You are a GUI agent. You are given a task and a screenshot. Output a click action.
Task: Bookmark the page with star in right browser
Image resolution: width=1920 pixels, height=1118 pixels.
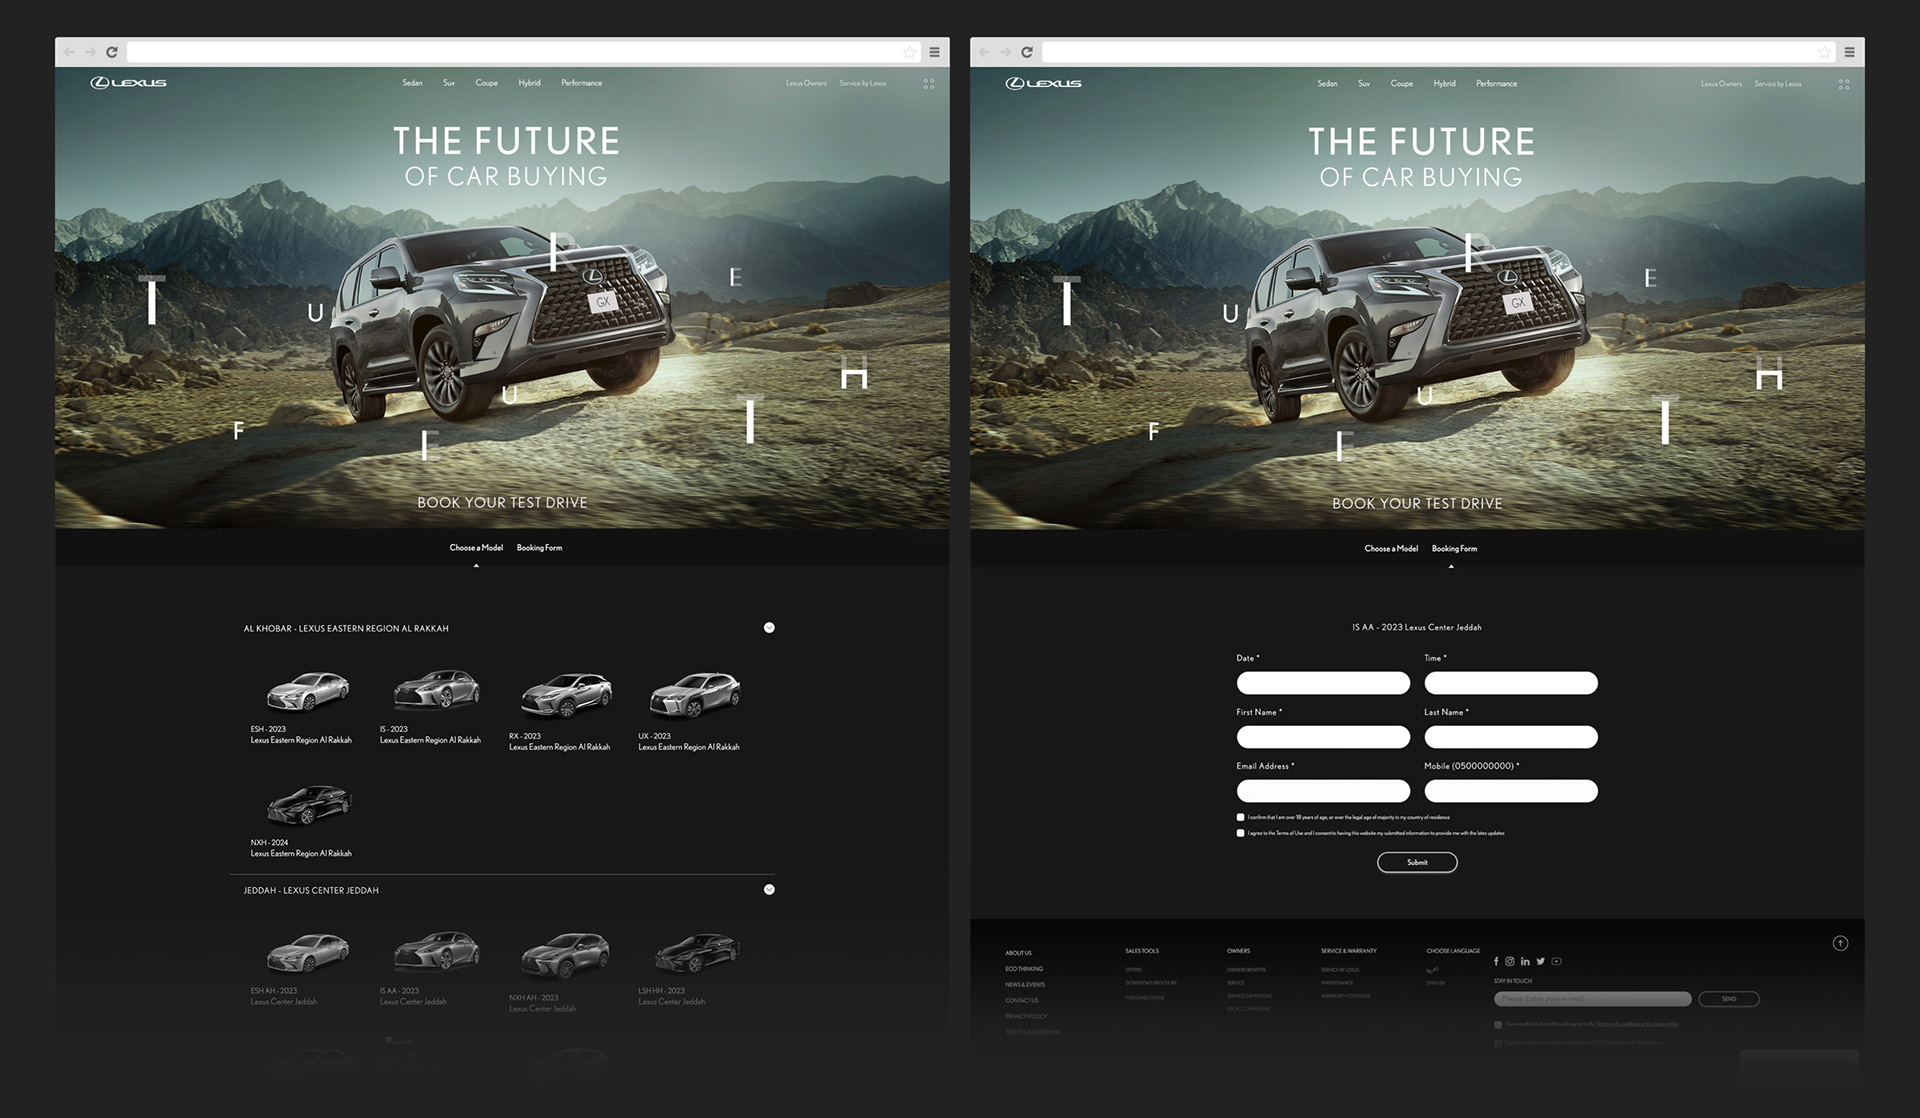tap(1824, 52)
